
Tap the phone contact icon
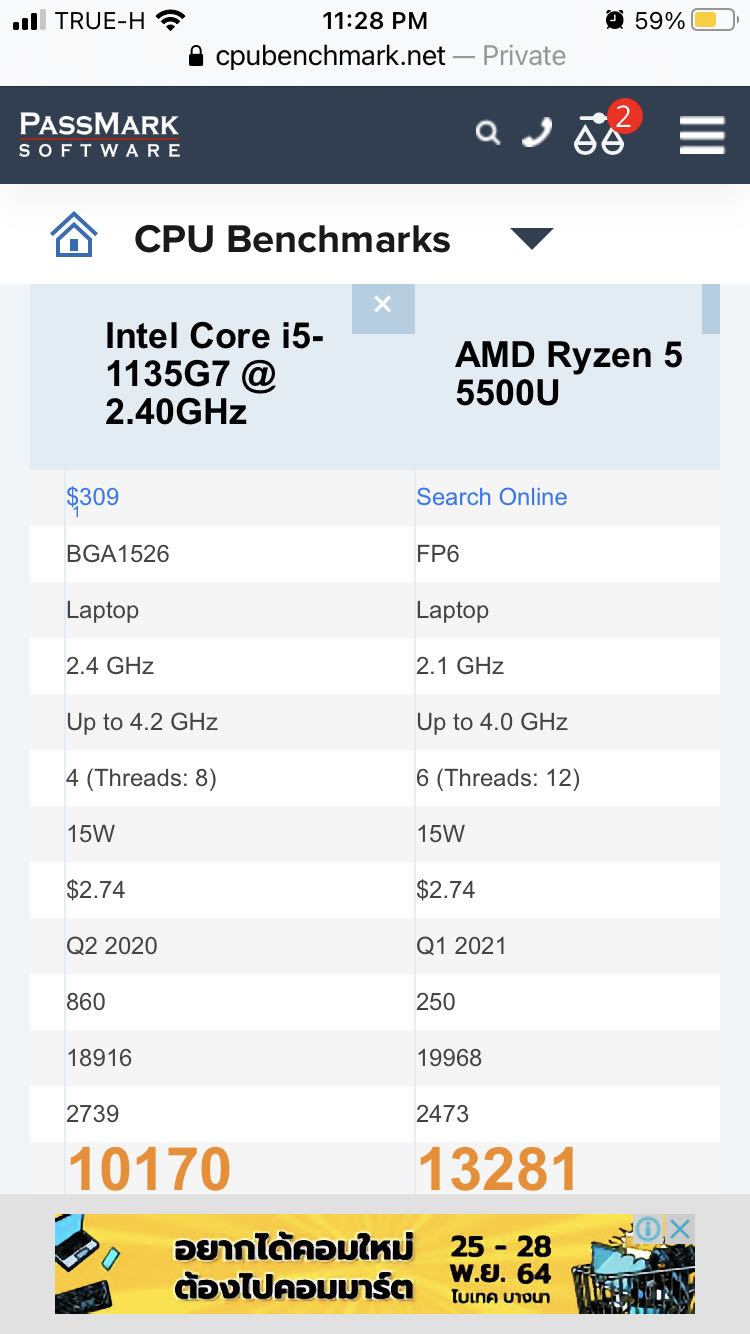537,133
